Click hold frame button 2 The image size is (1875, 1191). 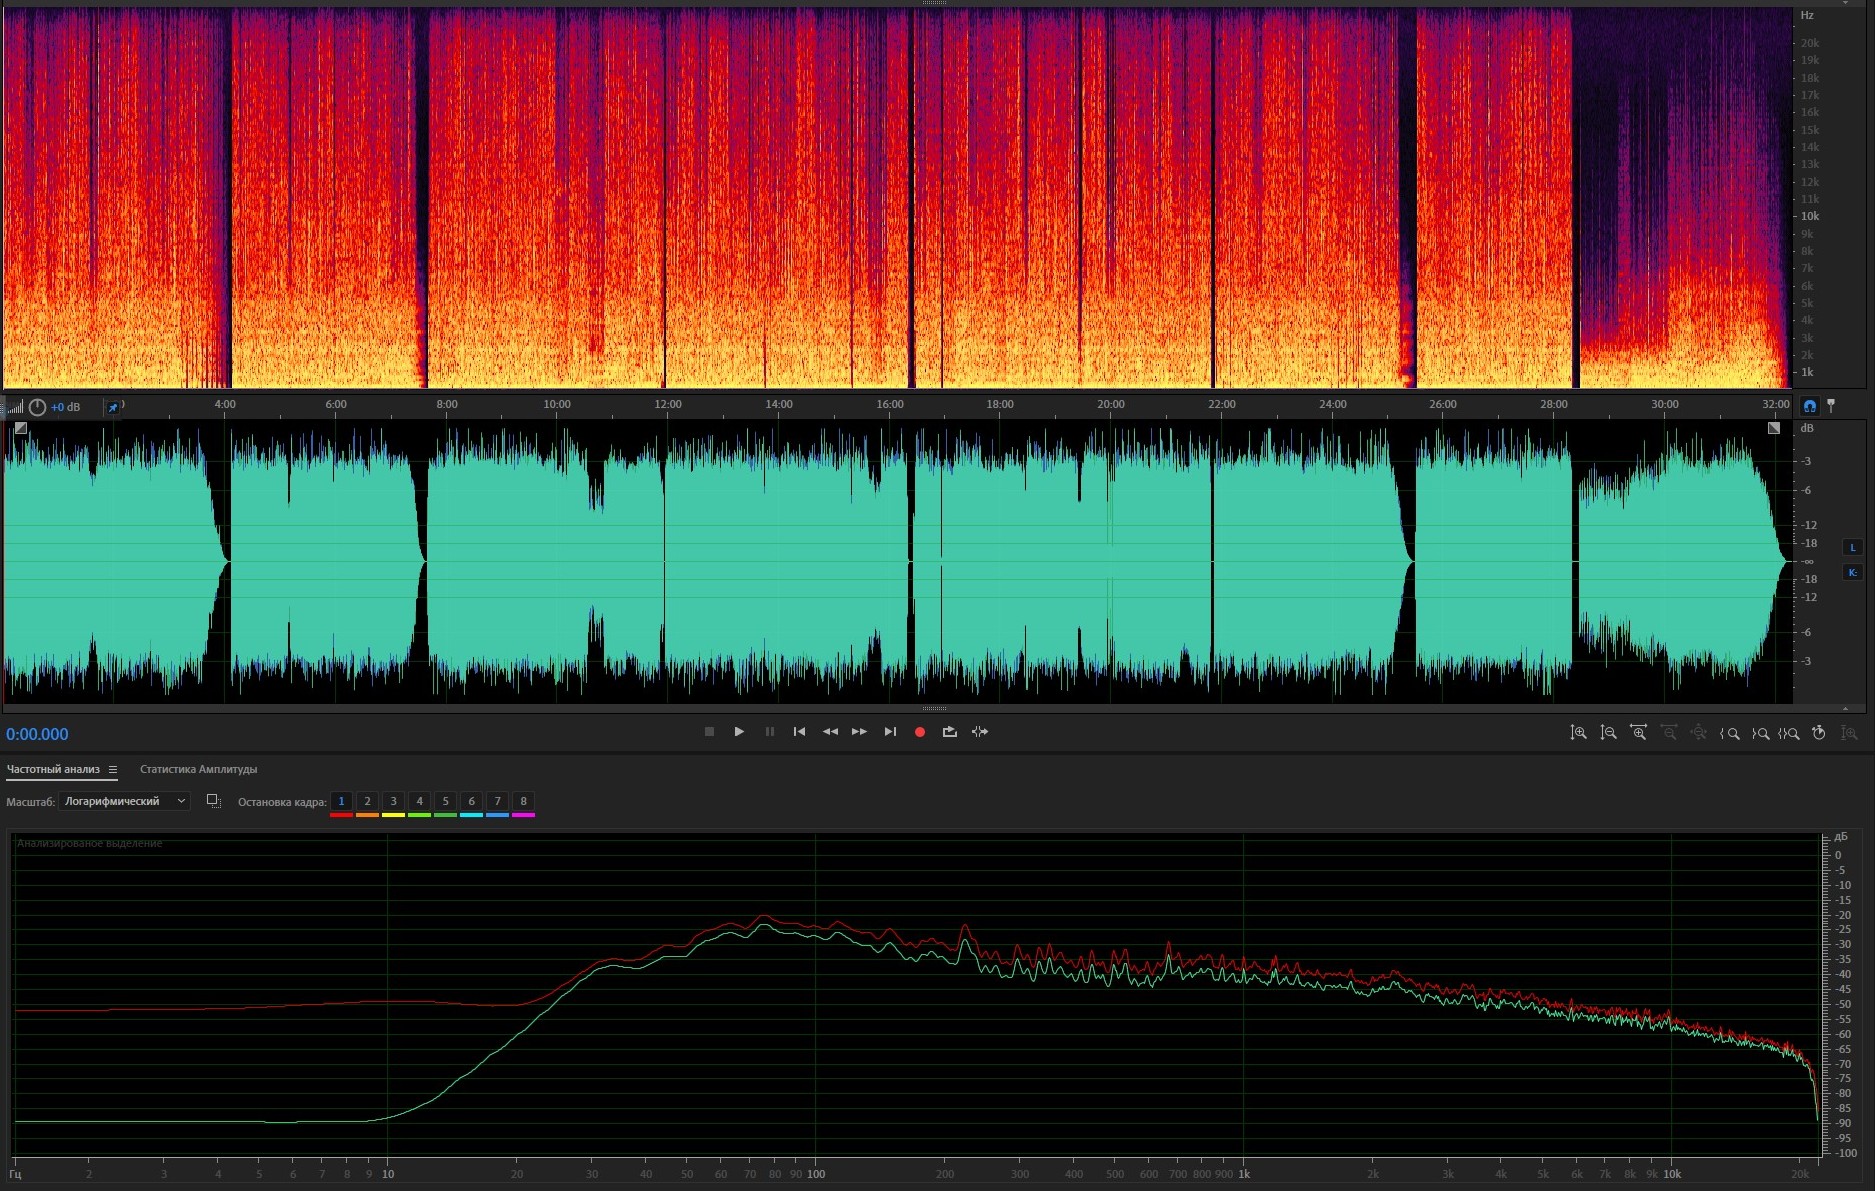[x=367, y=801]
